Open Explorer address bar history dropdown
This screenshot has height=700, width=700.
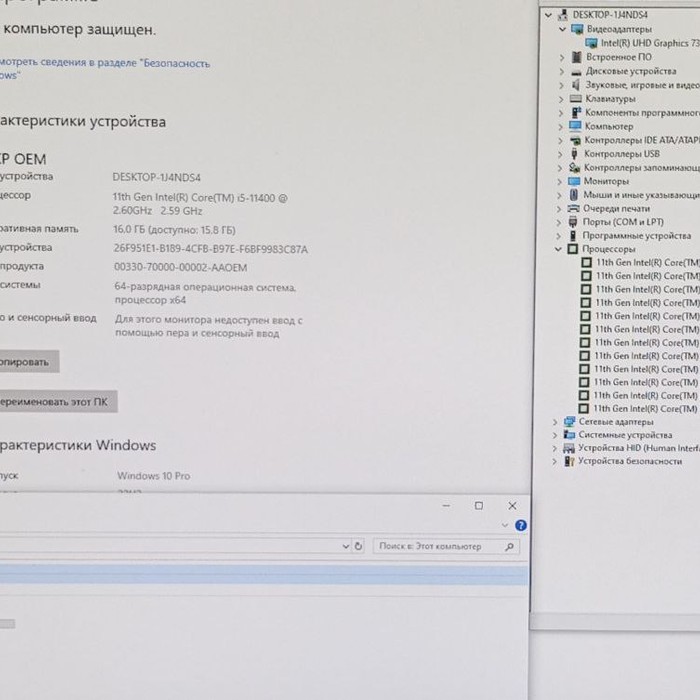(346, 546)
